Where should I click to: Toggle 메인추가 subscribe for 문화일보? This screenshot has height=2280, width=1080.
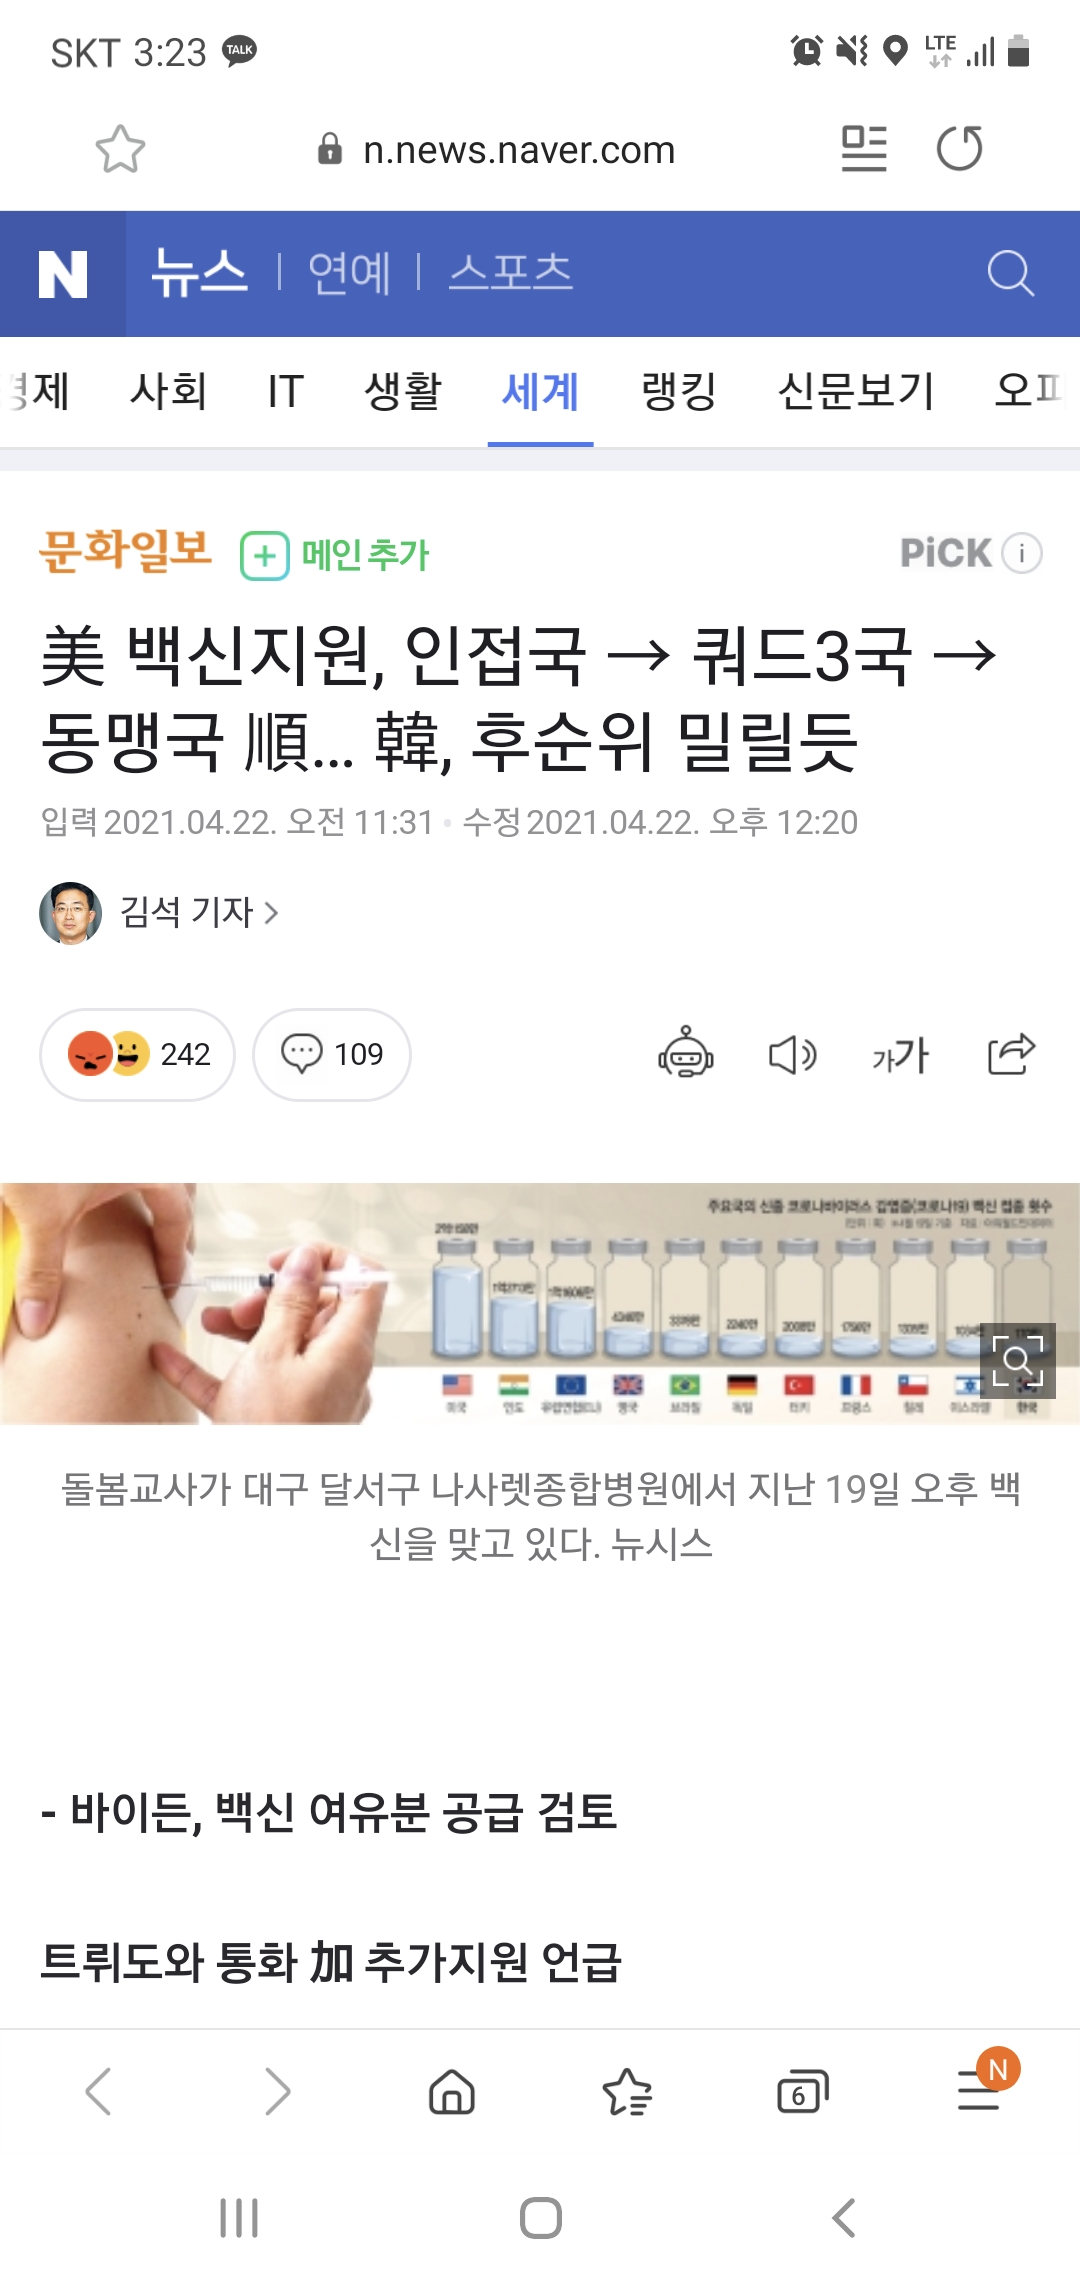(335, 555)
